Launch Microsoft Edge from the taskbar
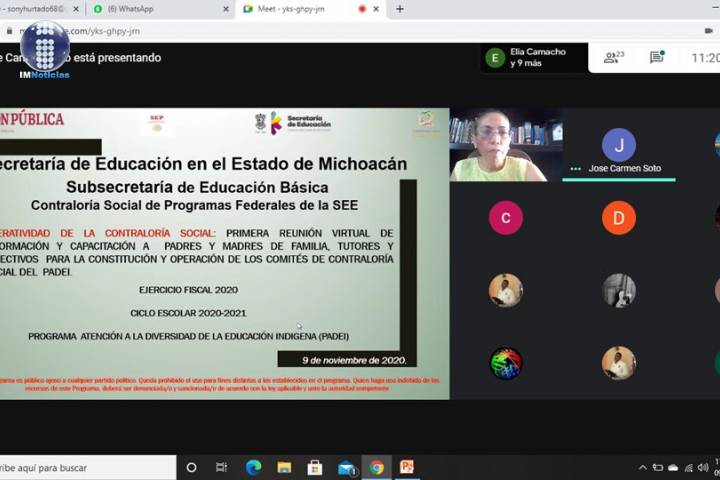This screenshot has height=480, width=720. click(x=253, y=467)
